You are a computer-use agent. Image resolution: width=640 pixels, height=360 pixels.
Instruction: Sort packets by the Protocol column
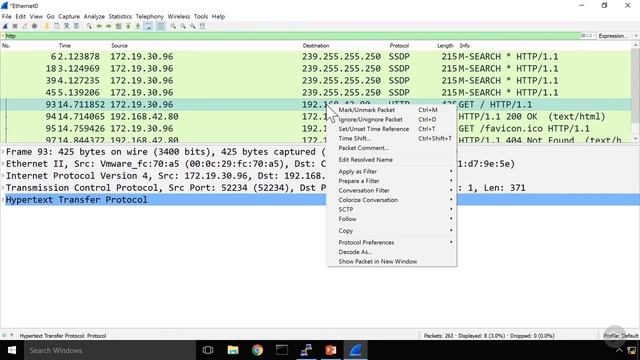tap(399, 46)
